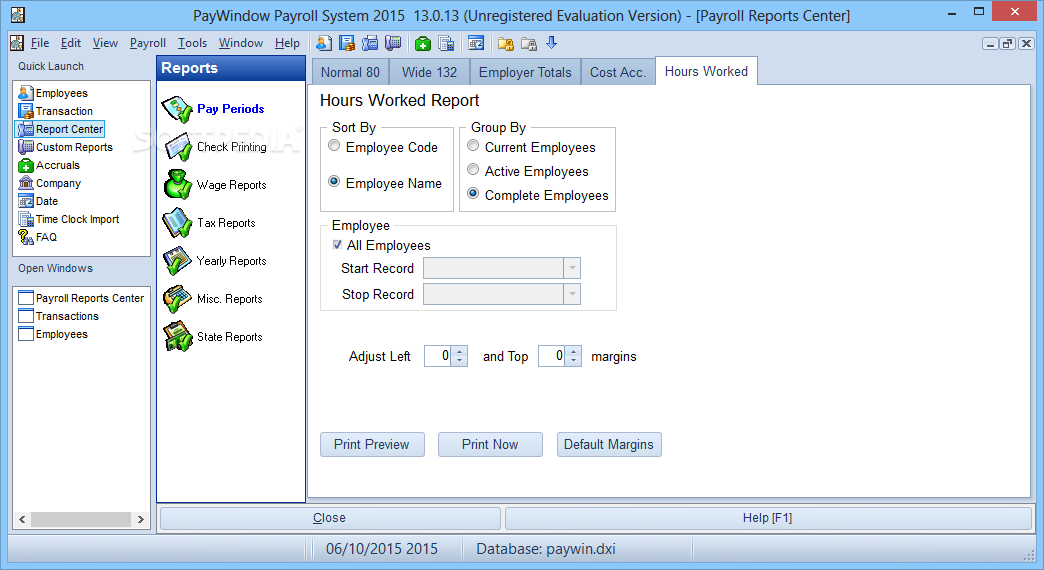
Task: Click the Top margin value field
Action: click(x=553, y=356)
